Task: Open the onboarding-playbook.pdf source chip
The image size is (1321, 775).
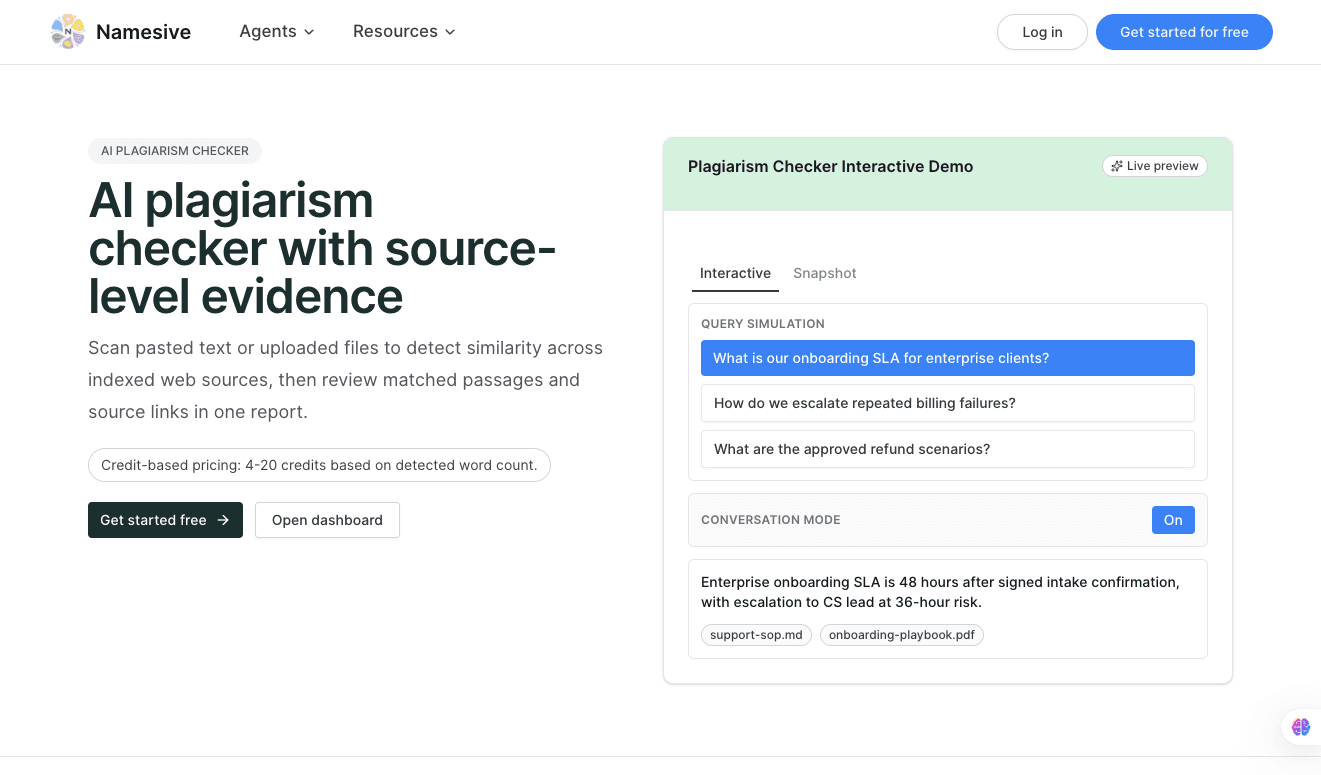Action: (x=901, y=635)
